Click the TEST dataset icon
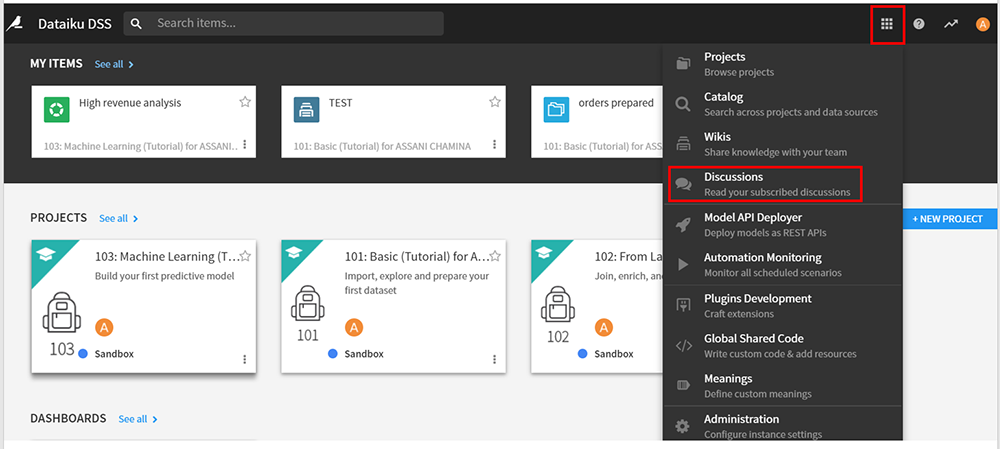The image size is (1000, 449). [307, 108]
